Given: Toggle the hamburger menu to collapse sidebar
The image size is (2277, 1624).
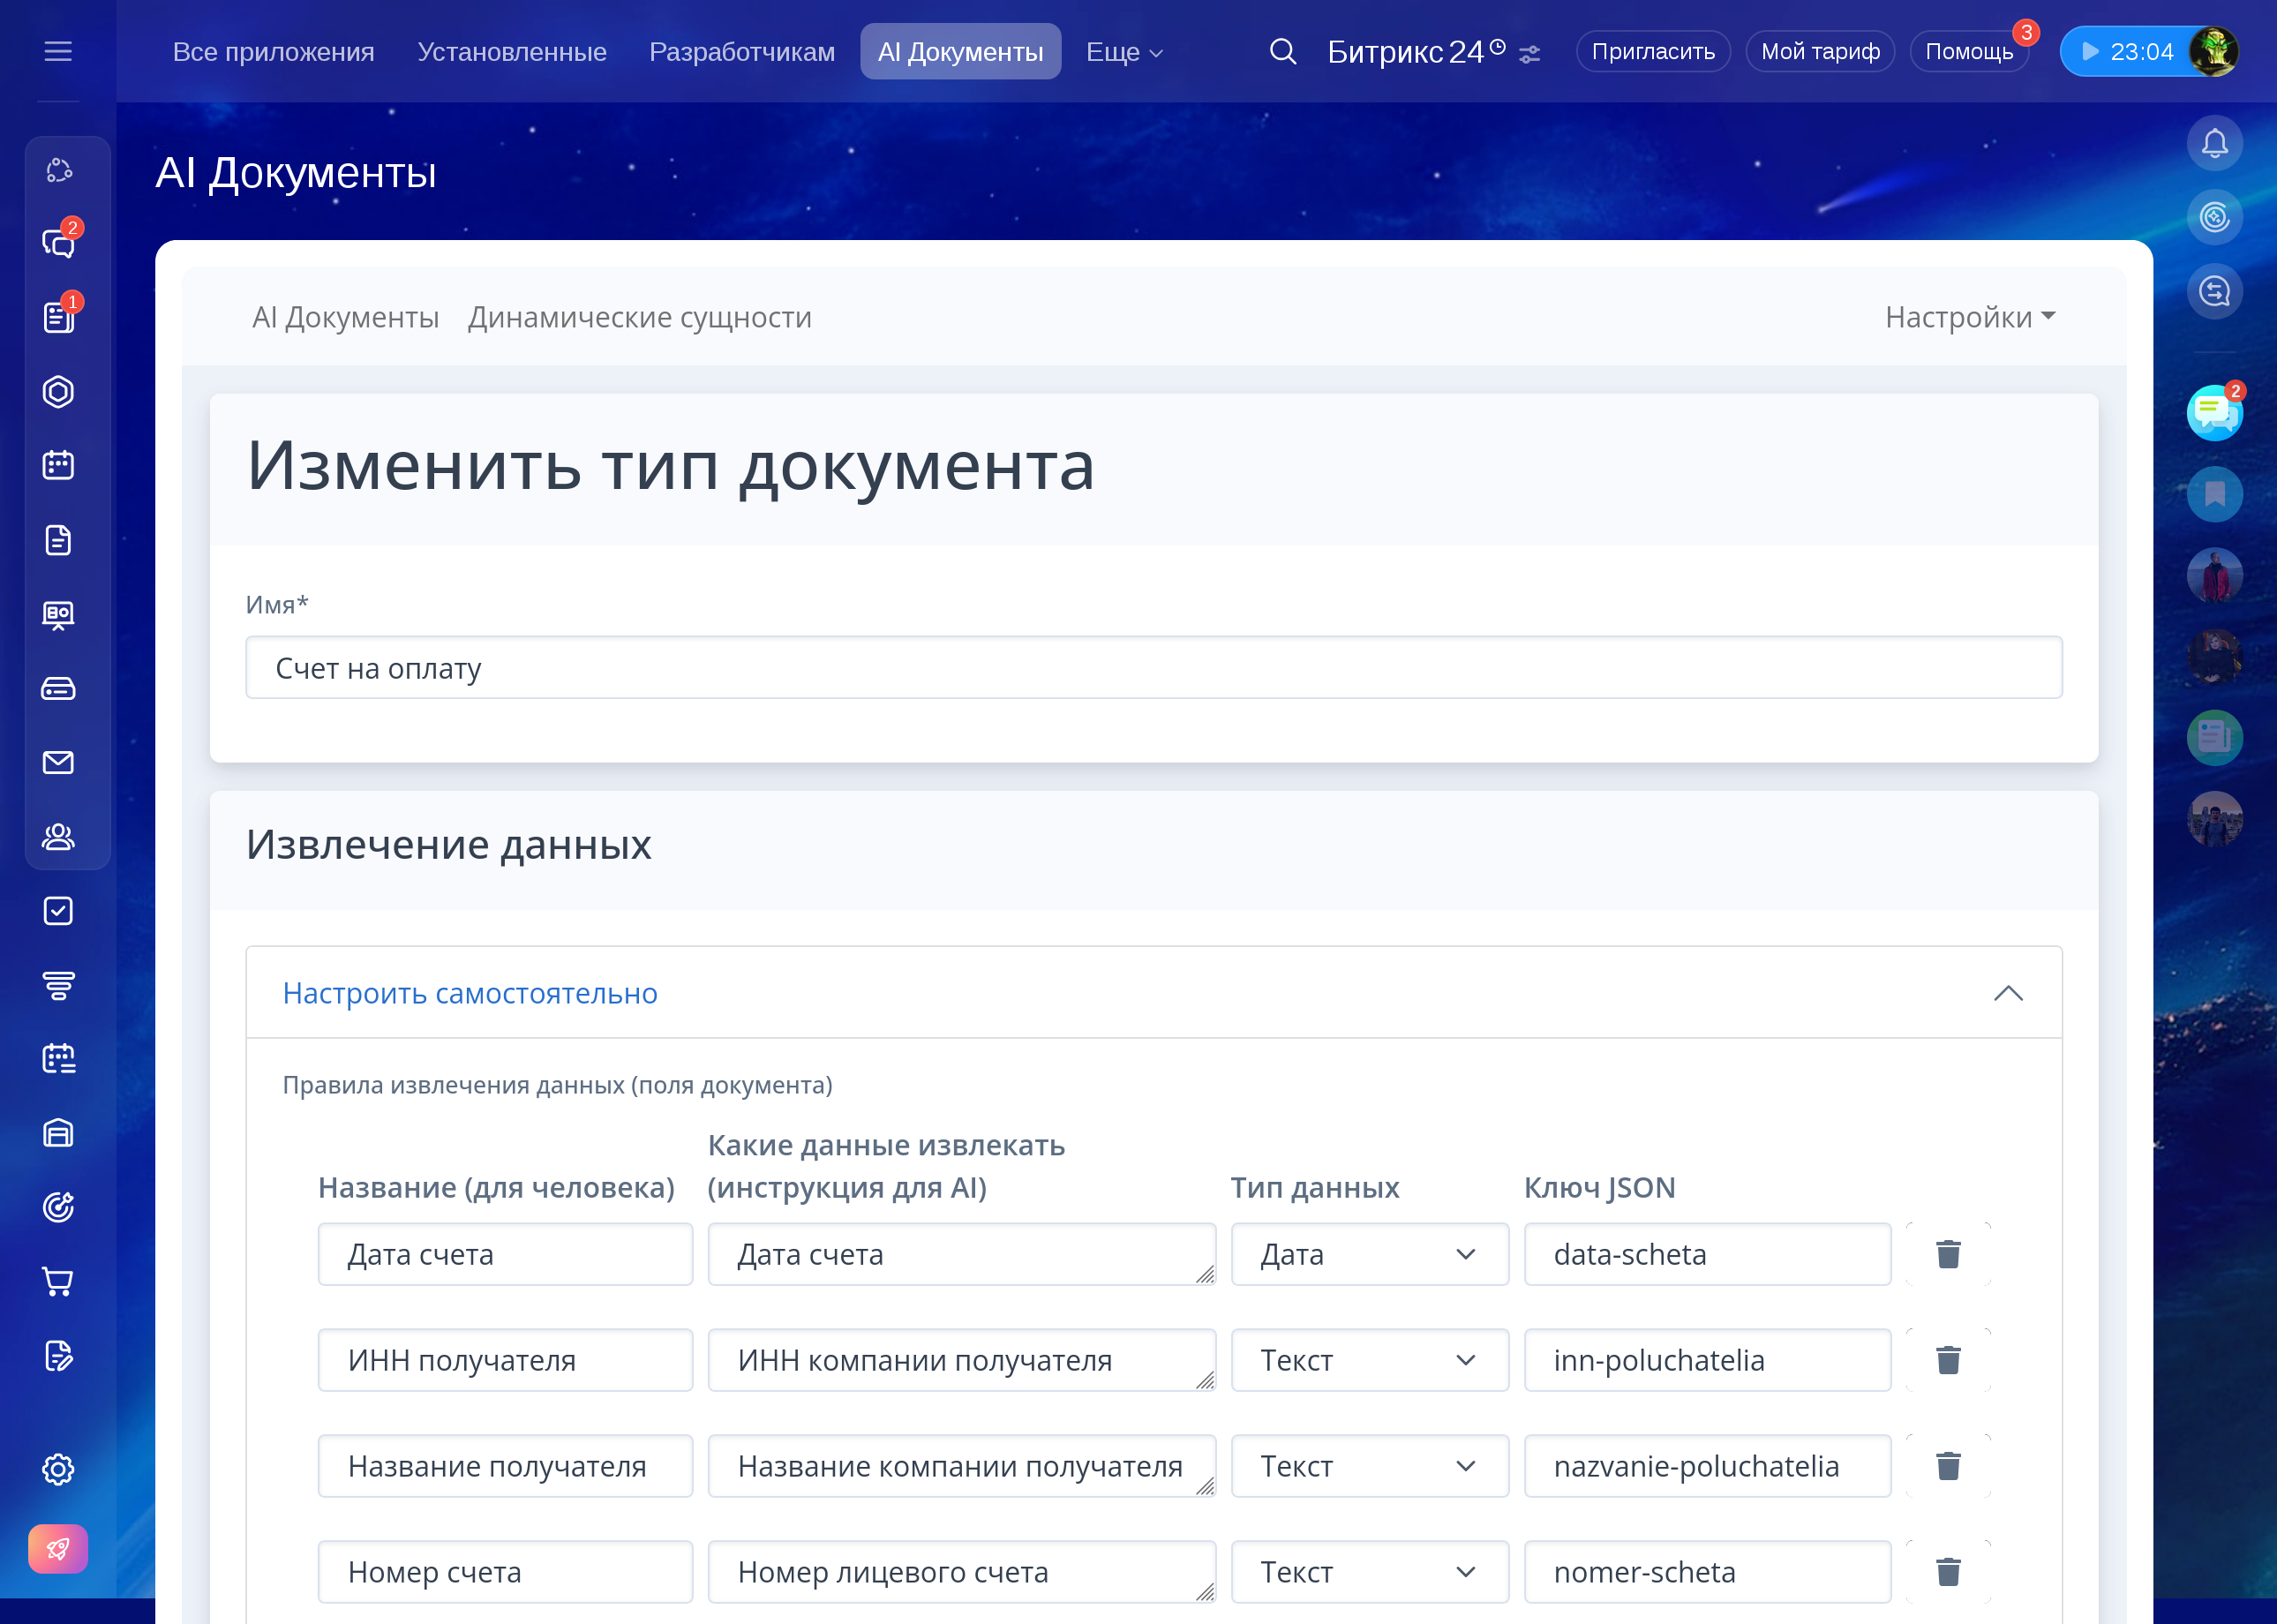Looking at the screenshot, I should (x=58, y=51).
